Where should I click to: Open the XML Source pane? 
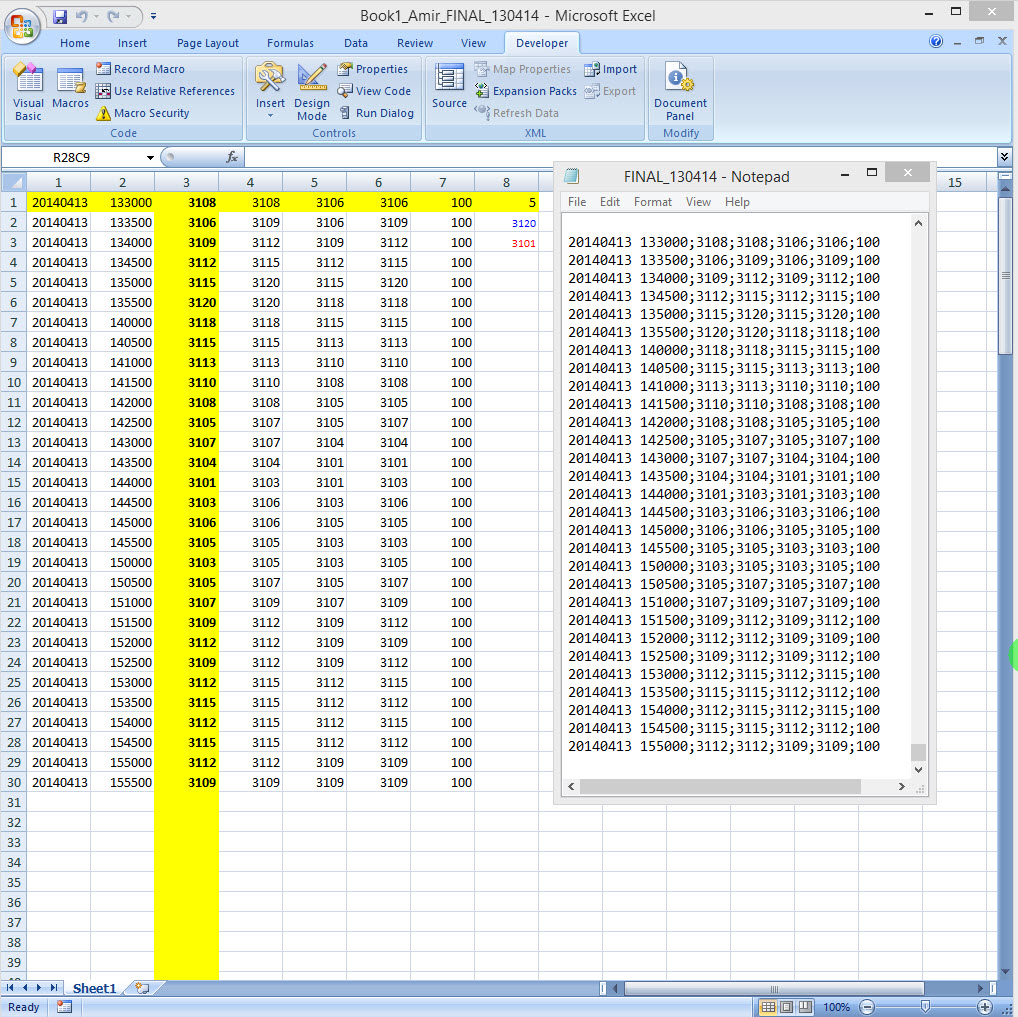449,86
